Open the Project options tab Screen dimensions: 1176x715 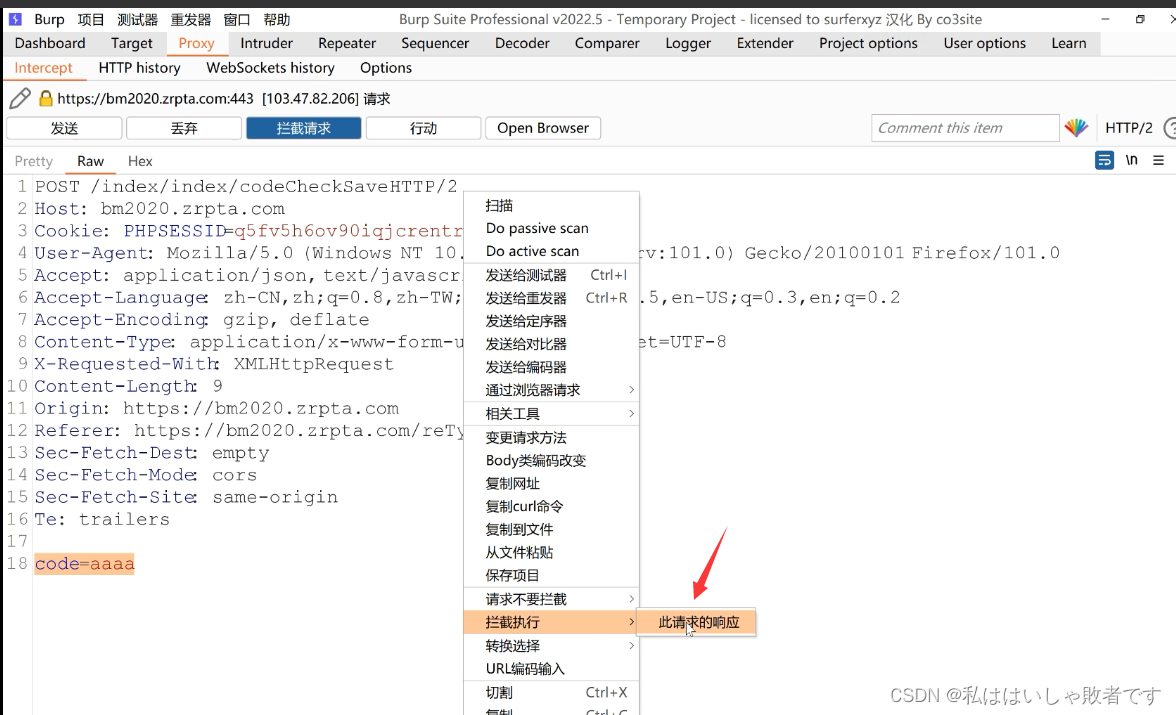coord(868,44)
